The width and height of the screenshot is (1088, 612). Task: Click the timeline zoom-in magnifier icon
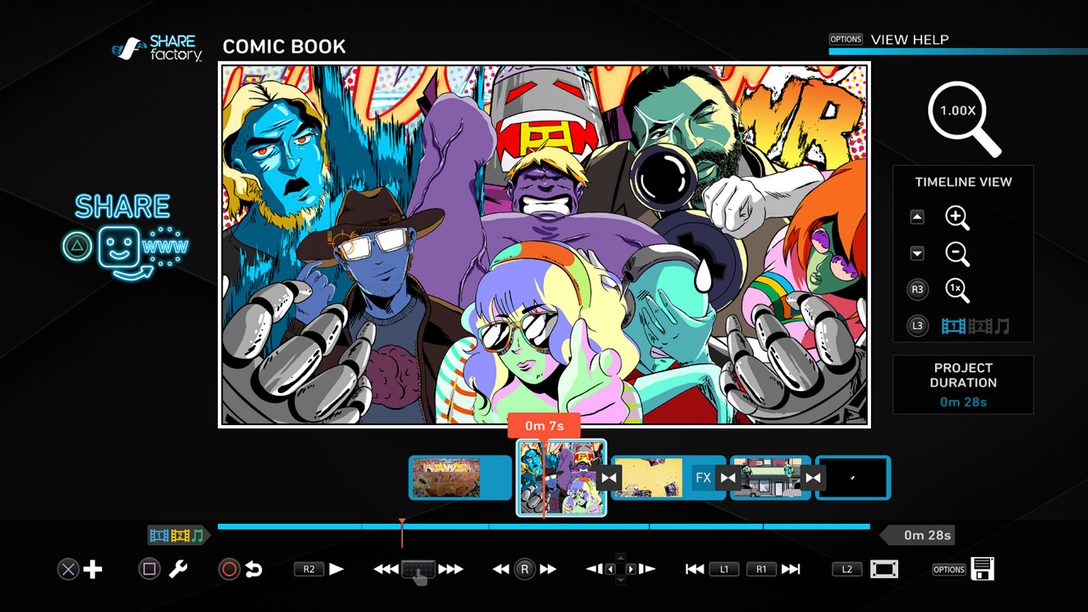click(x=957, y=217)
